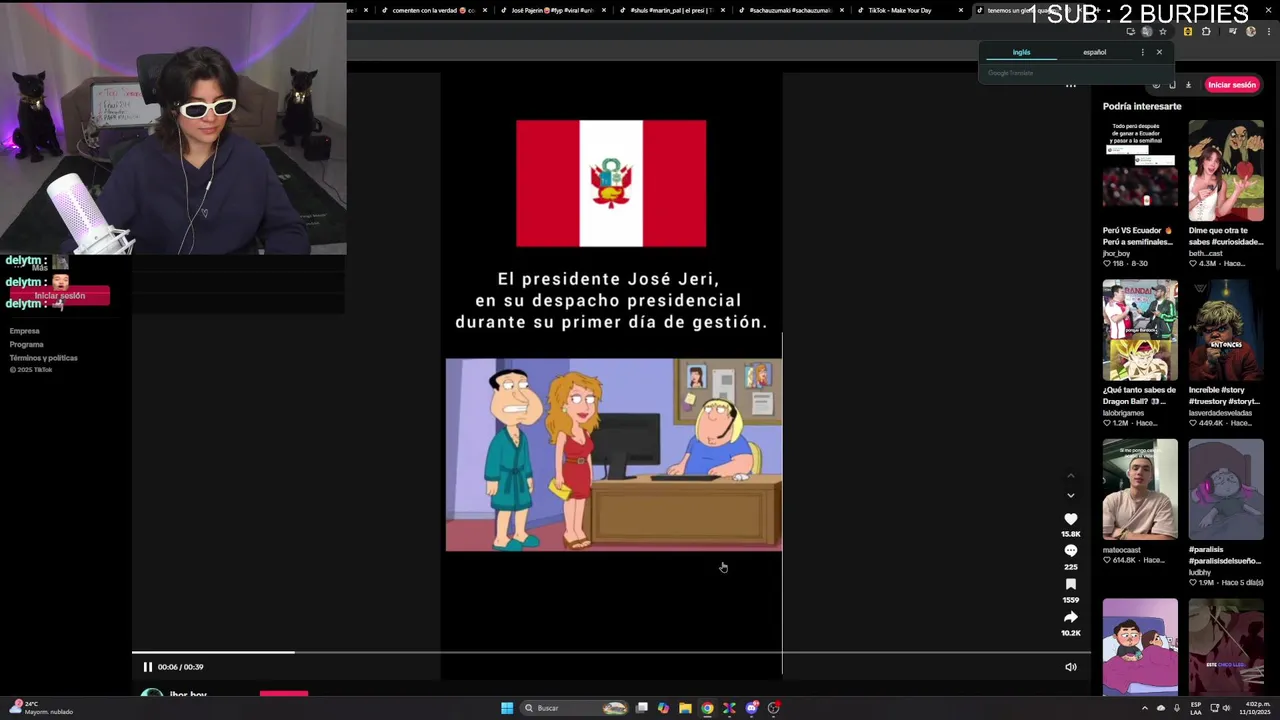The height and width of the screenshot is (720, 1280).
Task: Open the 'Increíble #story' video thumbnail
Action: 1226,330
